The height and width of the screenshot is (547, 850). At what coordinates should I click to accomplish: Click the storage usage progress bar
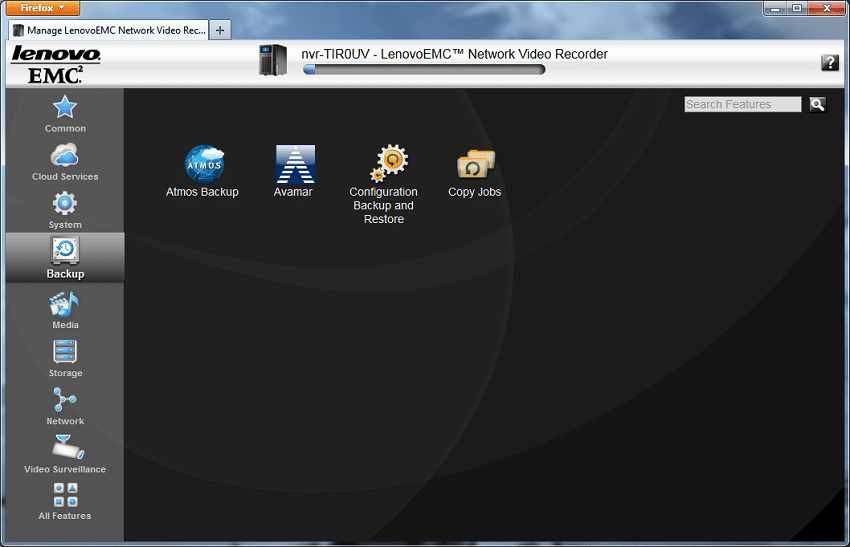click(x=424, y=69)
